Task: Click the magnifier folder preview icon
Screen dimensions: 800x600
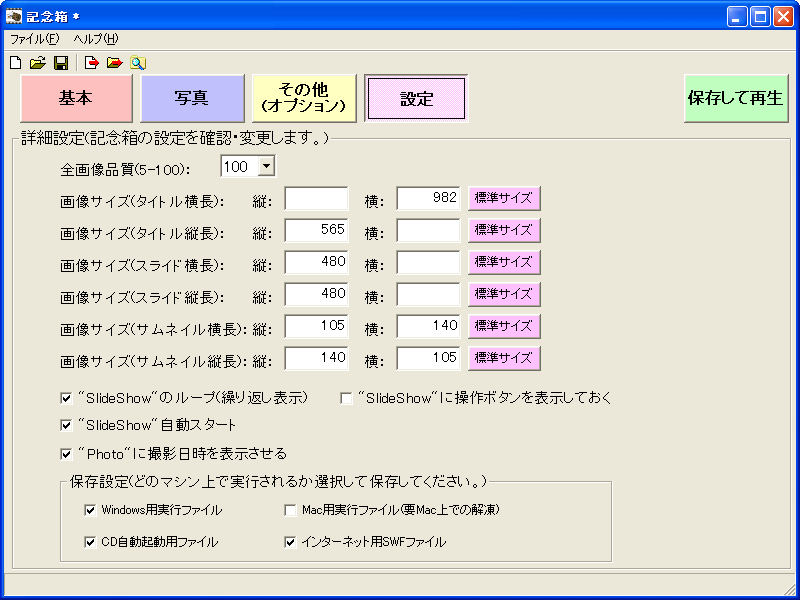Action: (138, 63)
